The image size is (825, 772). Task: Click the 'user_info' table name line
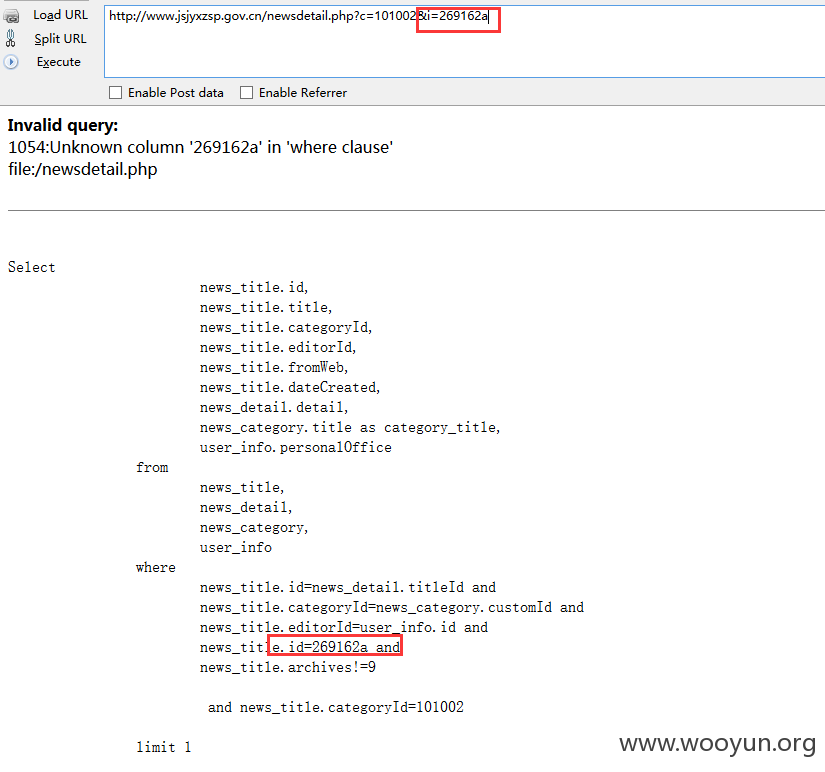point(236,547)
